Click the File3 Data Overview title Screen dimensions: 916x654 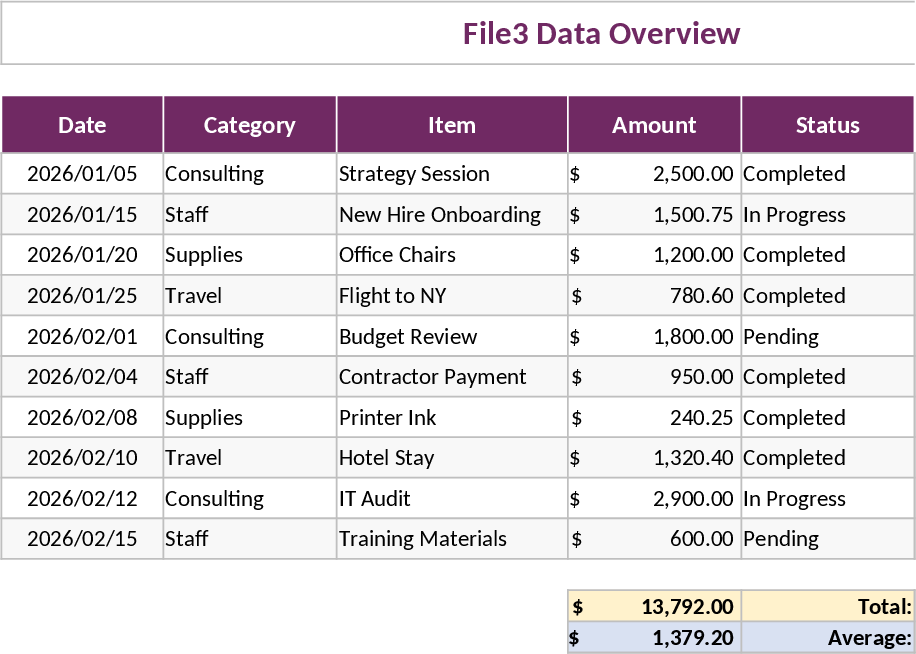[598, 33]
